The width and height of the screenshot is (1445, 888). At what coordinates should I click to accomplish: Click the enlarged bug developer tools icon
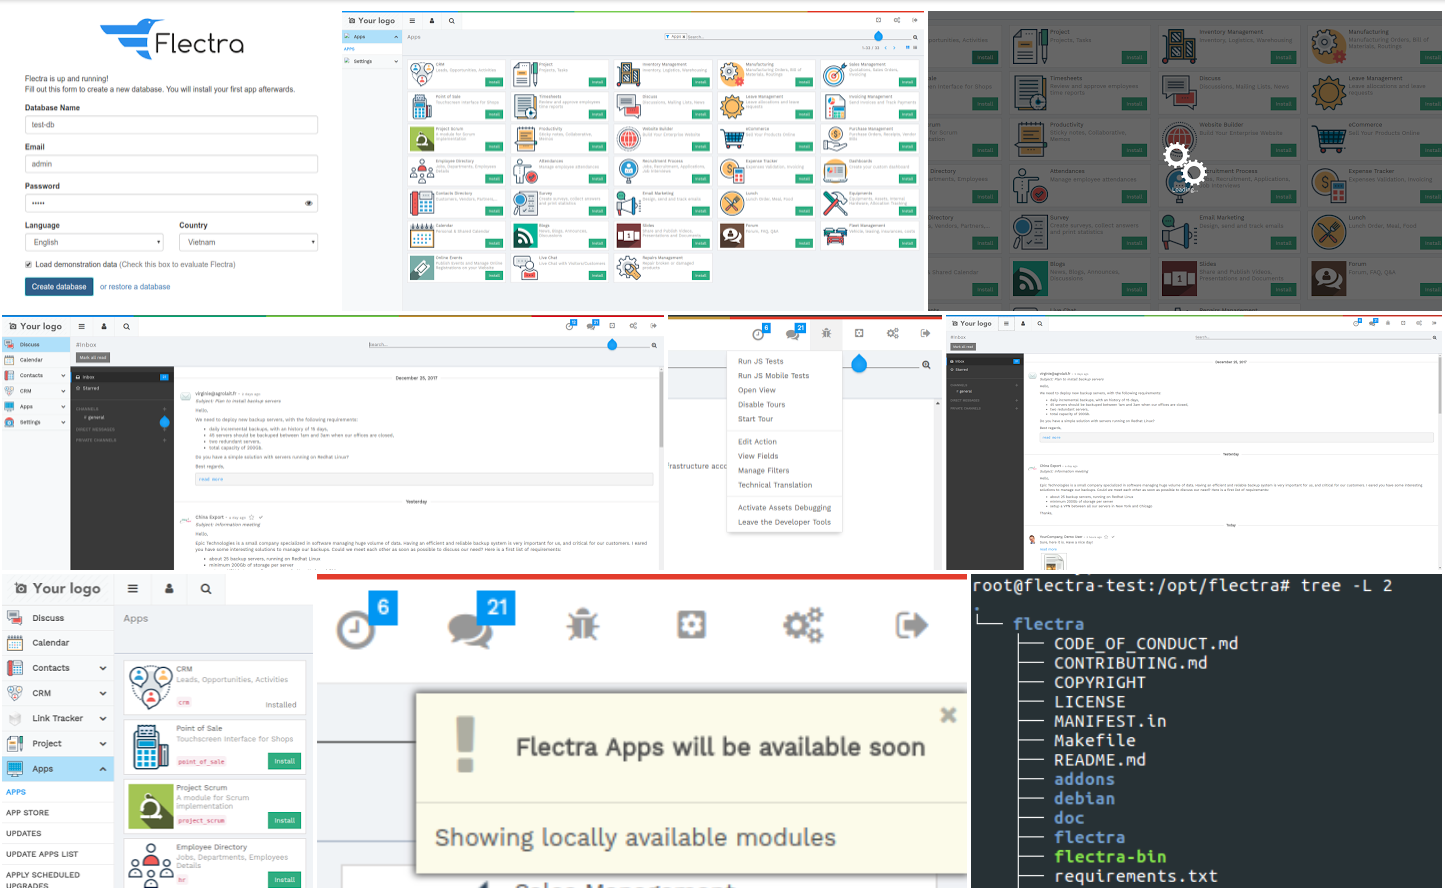click(583, 625)
